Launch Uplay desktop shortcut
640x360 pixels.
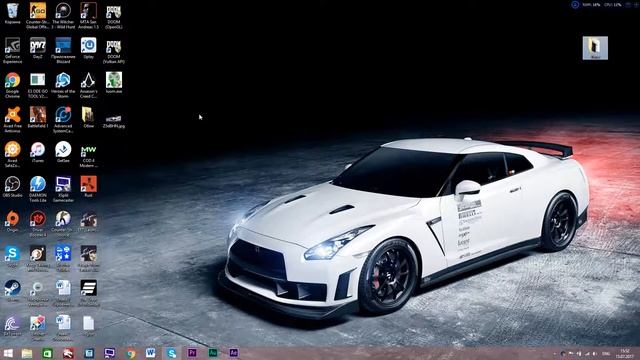[x=89, y=48]
